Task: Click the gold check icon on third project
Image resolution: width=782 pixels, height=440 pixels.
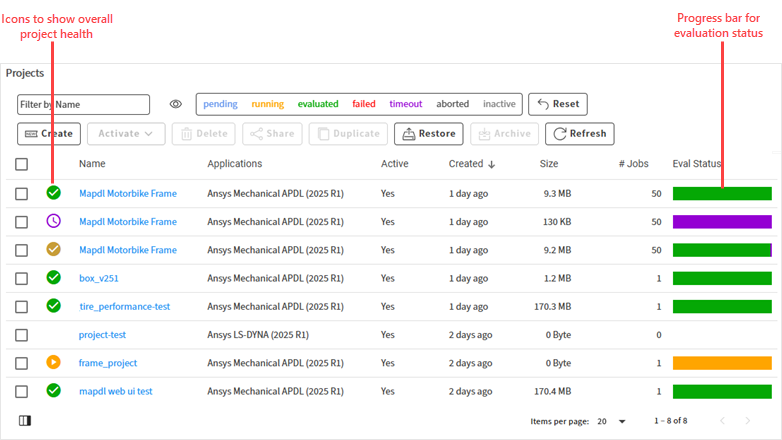Action: (54, 249)
